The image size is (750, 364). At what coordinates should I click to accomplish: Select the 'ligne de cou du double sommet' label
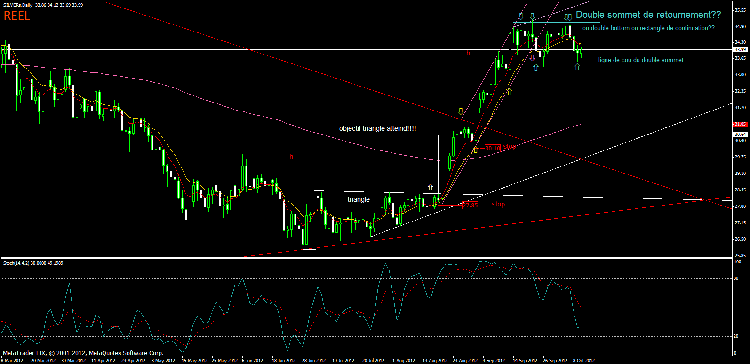pyautogui.click(x=640, y=60)
